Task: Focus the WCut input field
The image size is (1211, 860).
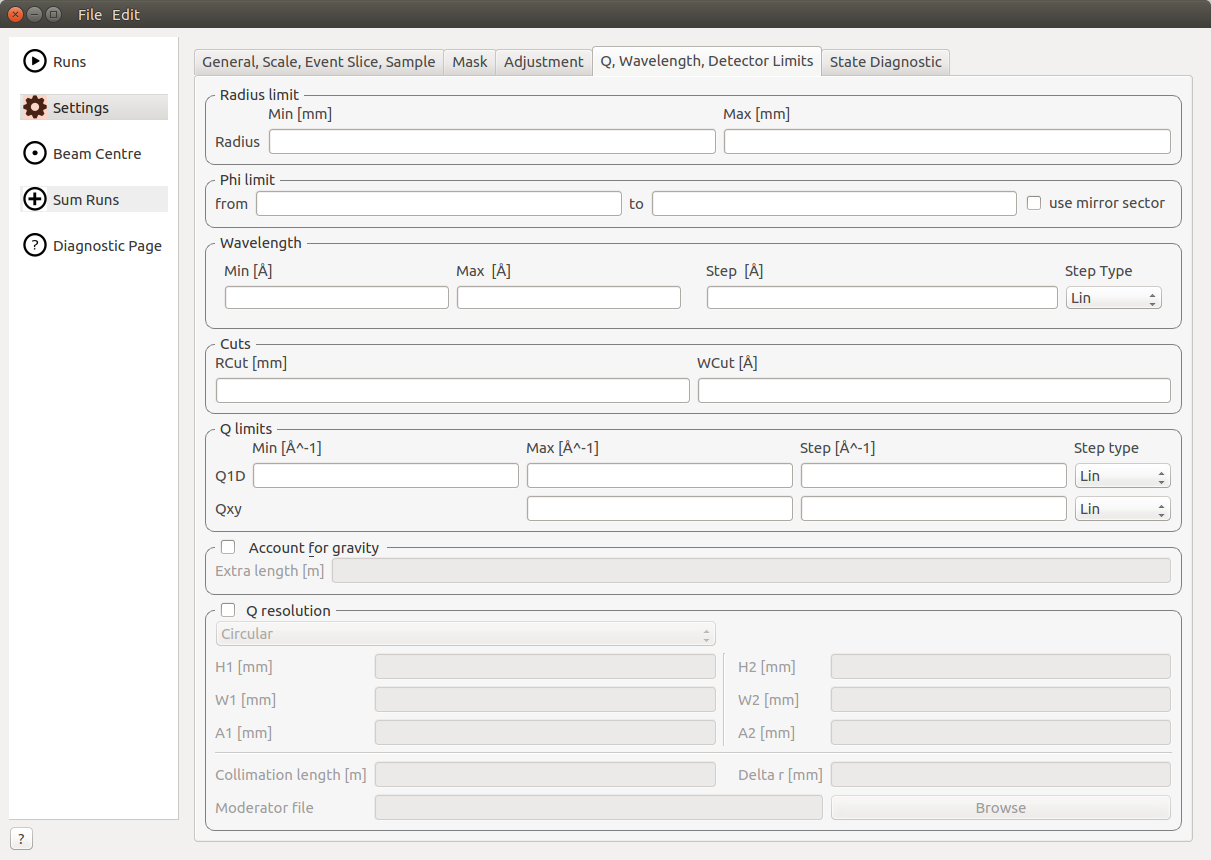Action: coord(933,391)
